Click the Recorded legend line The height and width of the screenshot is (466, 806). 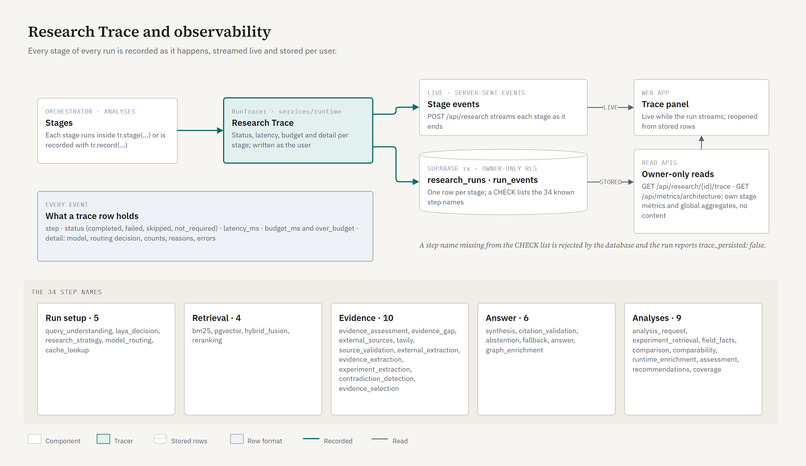[x=311, y=439]
